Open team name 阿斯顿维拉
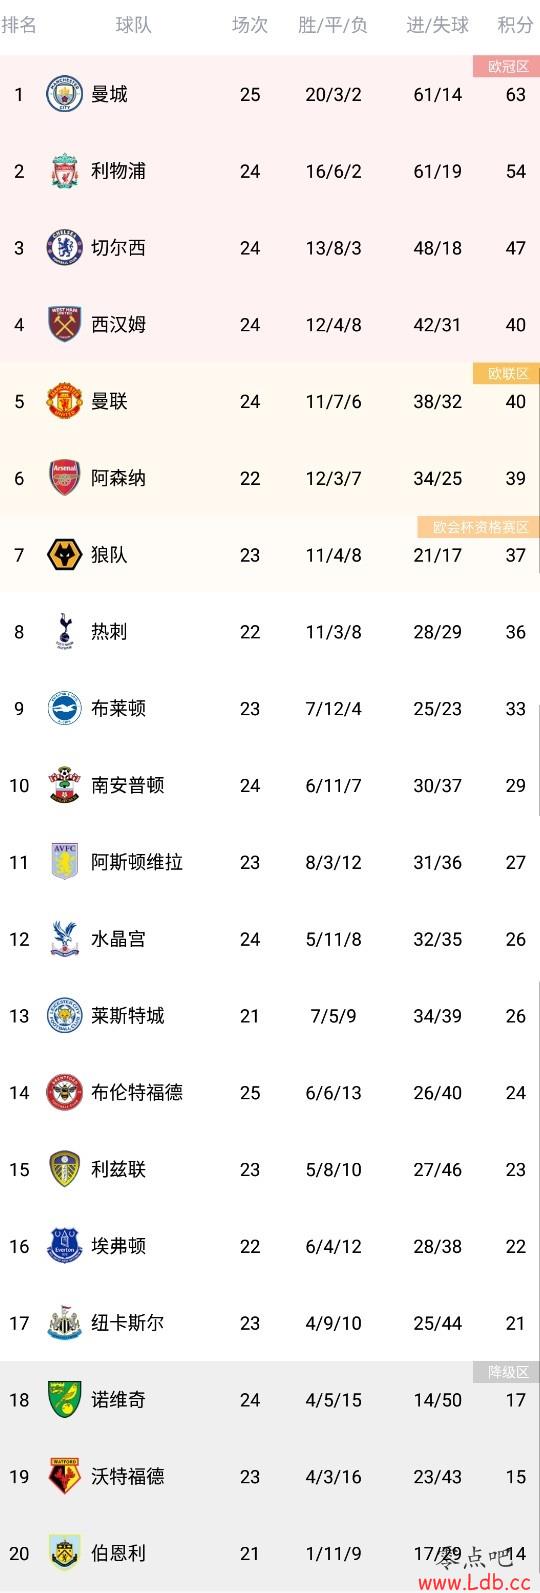This screenshot has width=540, height=1593. tap(137, 862)
